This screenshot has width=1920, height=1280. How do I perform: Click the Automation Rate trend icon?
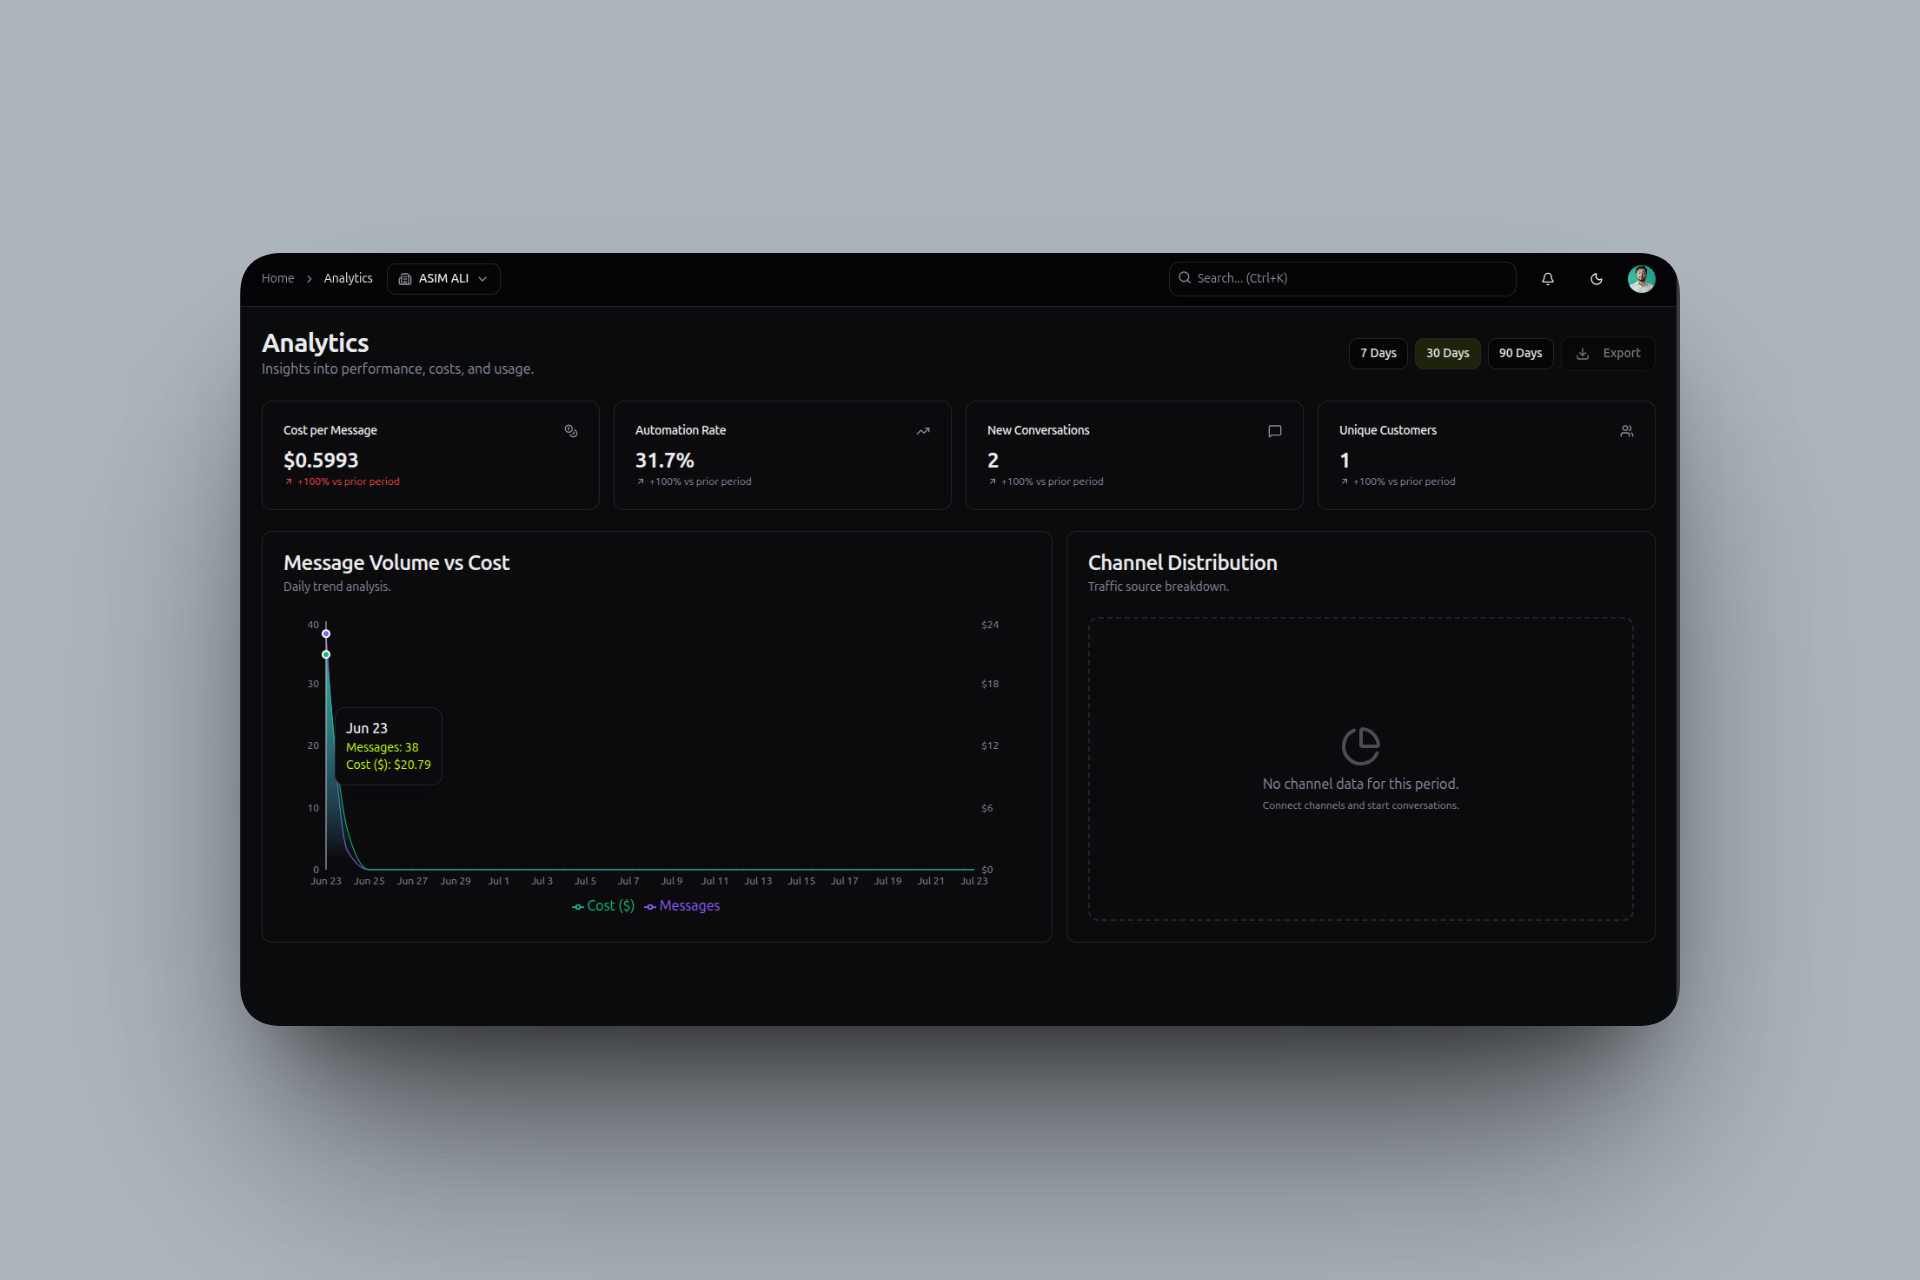coord(923,431)
